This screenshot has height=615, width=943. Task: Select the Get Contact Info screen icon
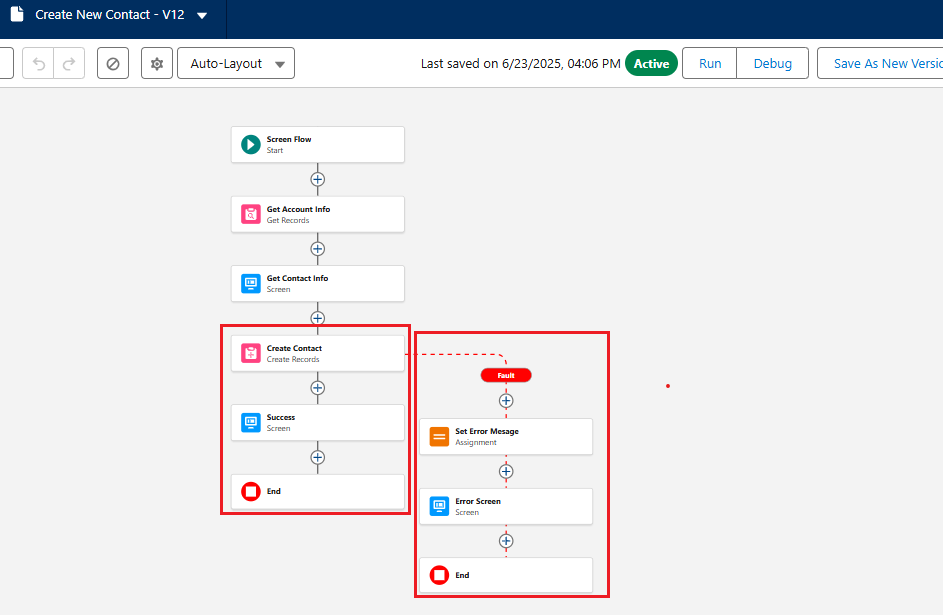coord(251,283)
